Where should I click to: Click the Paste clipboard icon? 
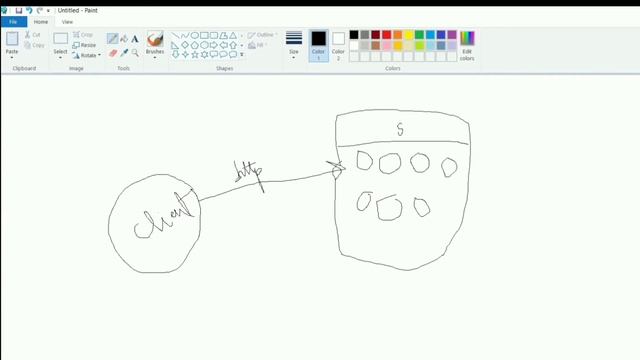pos(12,39)
